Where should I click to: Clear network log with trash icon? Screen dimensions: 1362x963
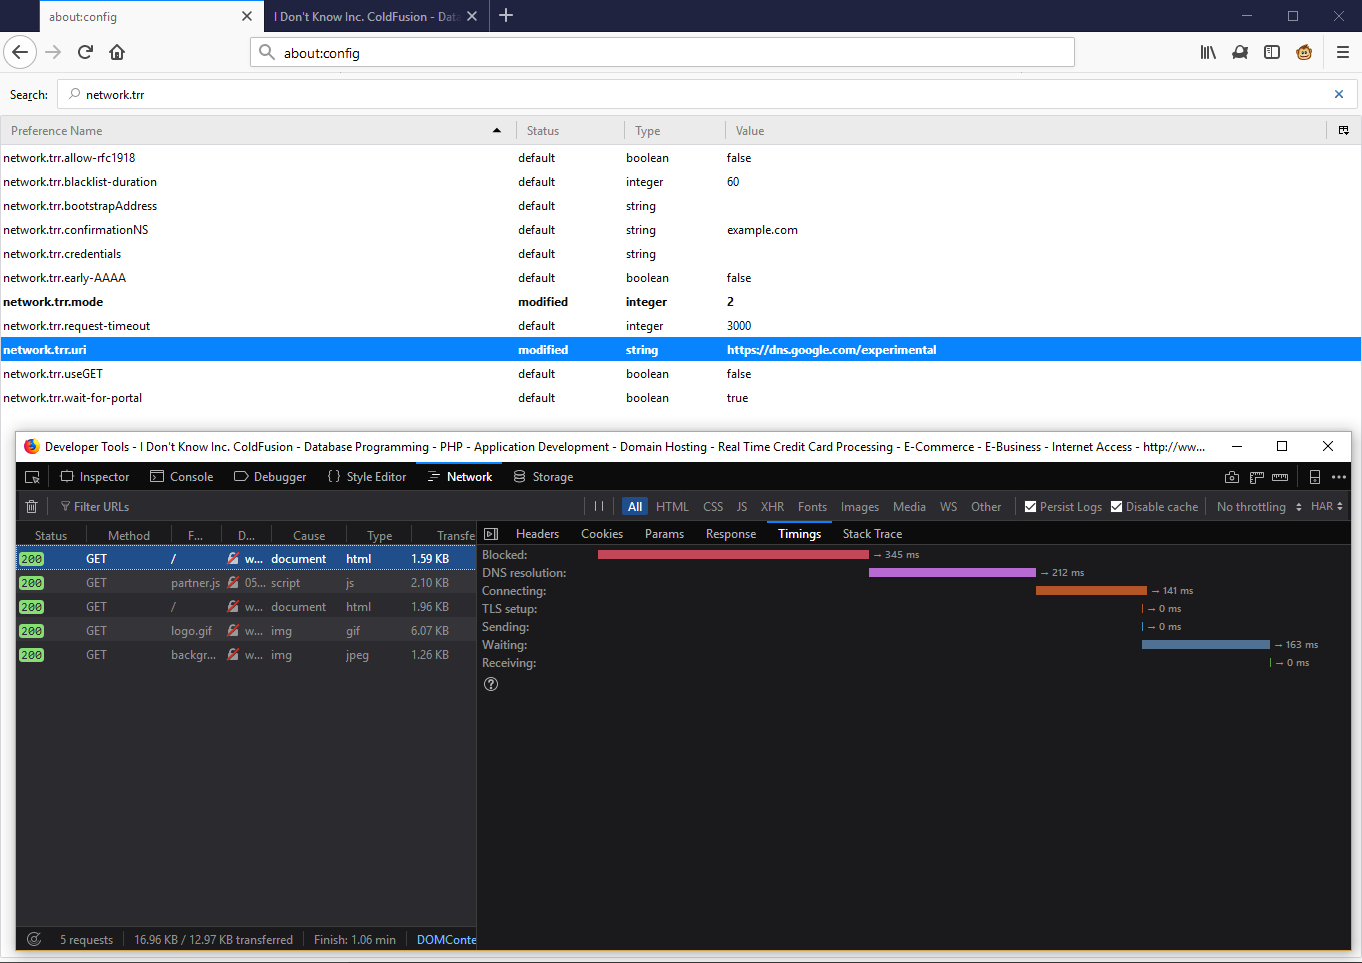pos(31,507)
